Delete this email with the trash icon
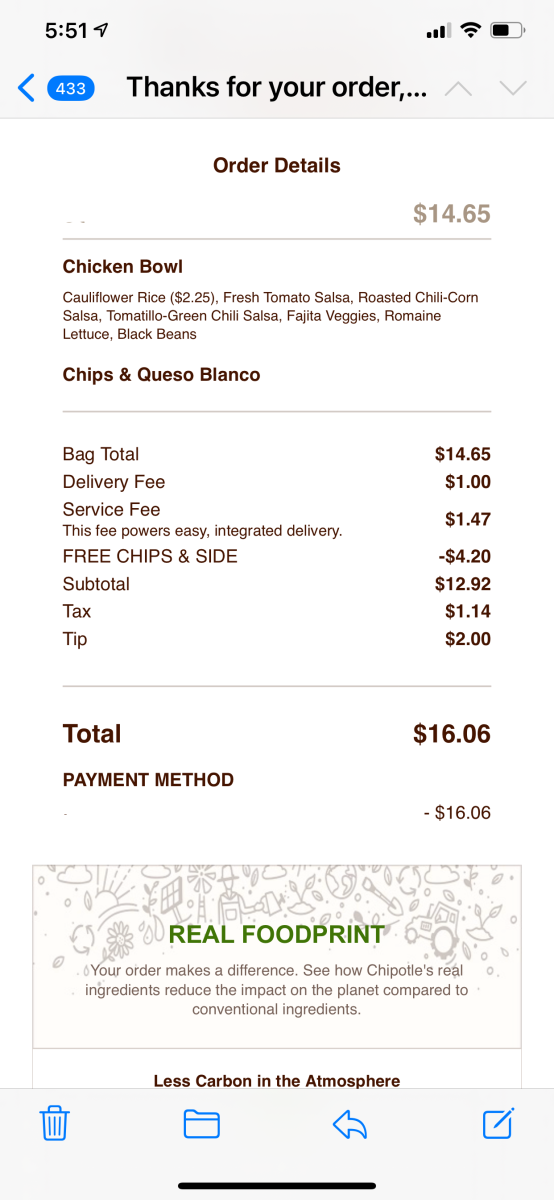The width and height of the screenshot is (554, 1200). pos(54,1123)
